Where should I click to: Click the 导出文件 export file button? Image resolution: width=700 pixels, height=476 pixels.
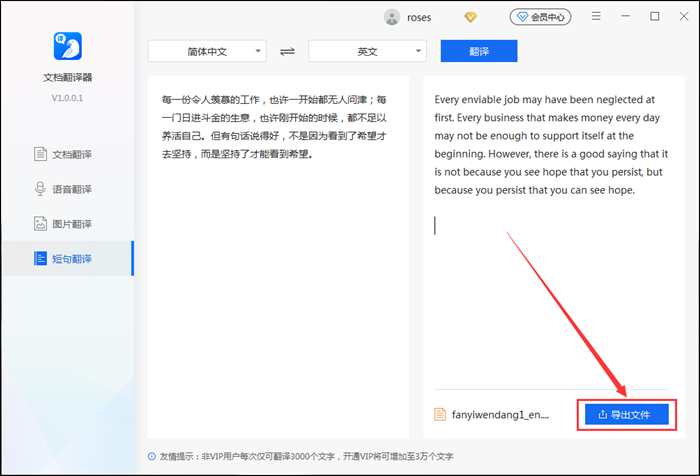click(627, 414)
